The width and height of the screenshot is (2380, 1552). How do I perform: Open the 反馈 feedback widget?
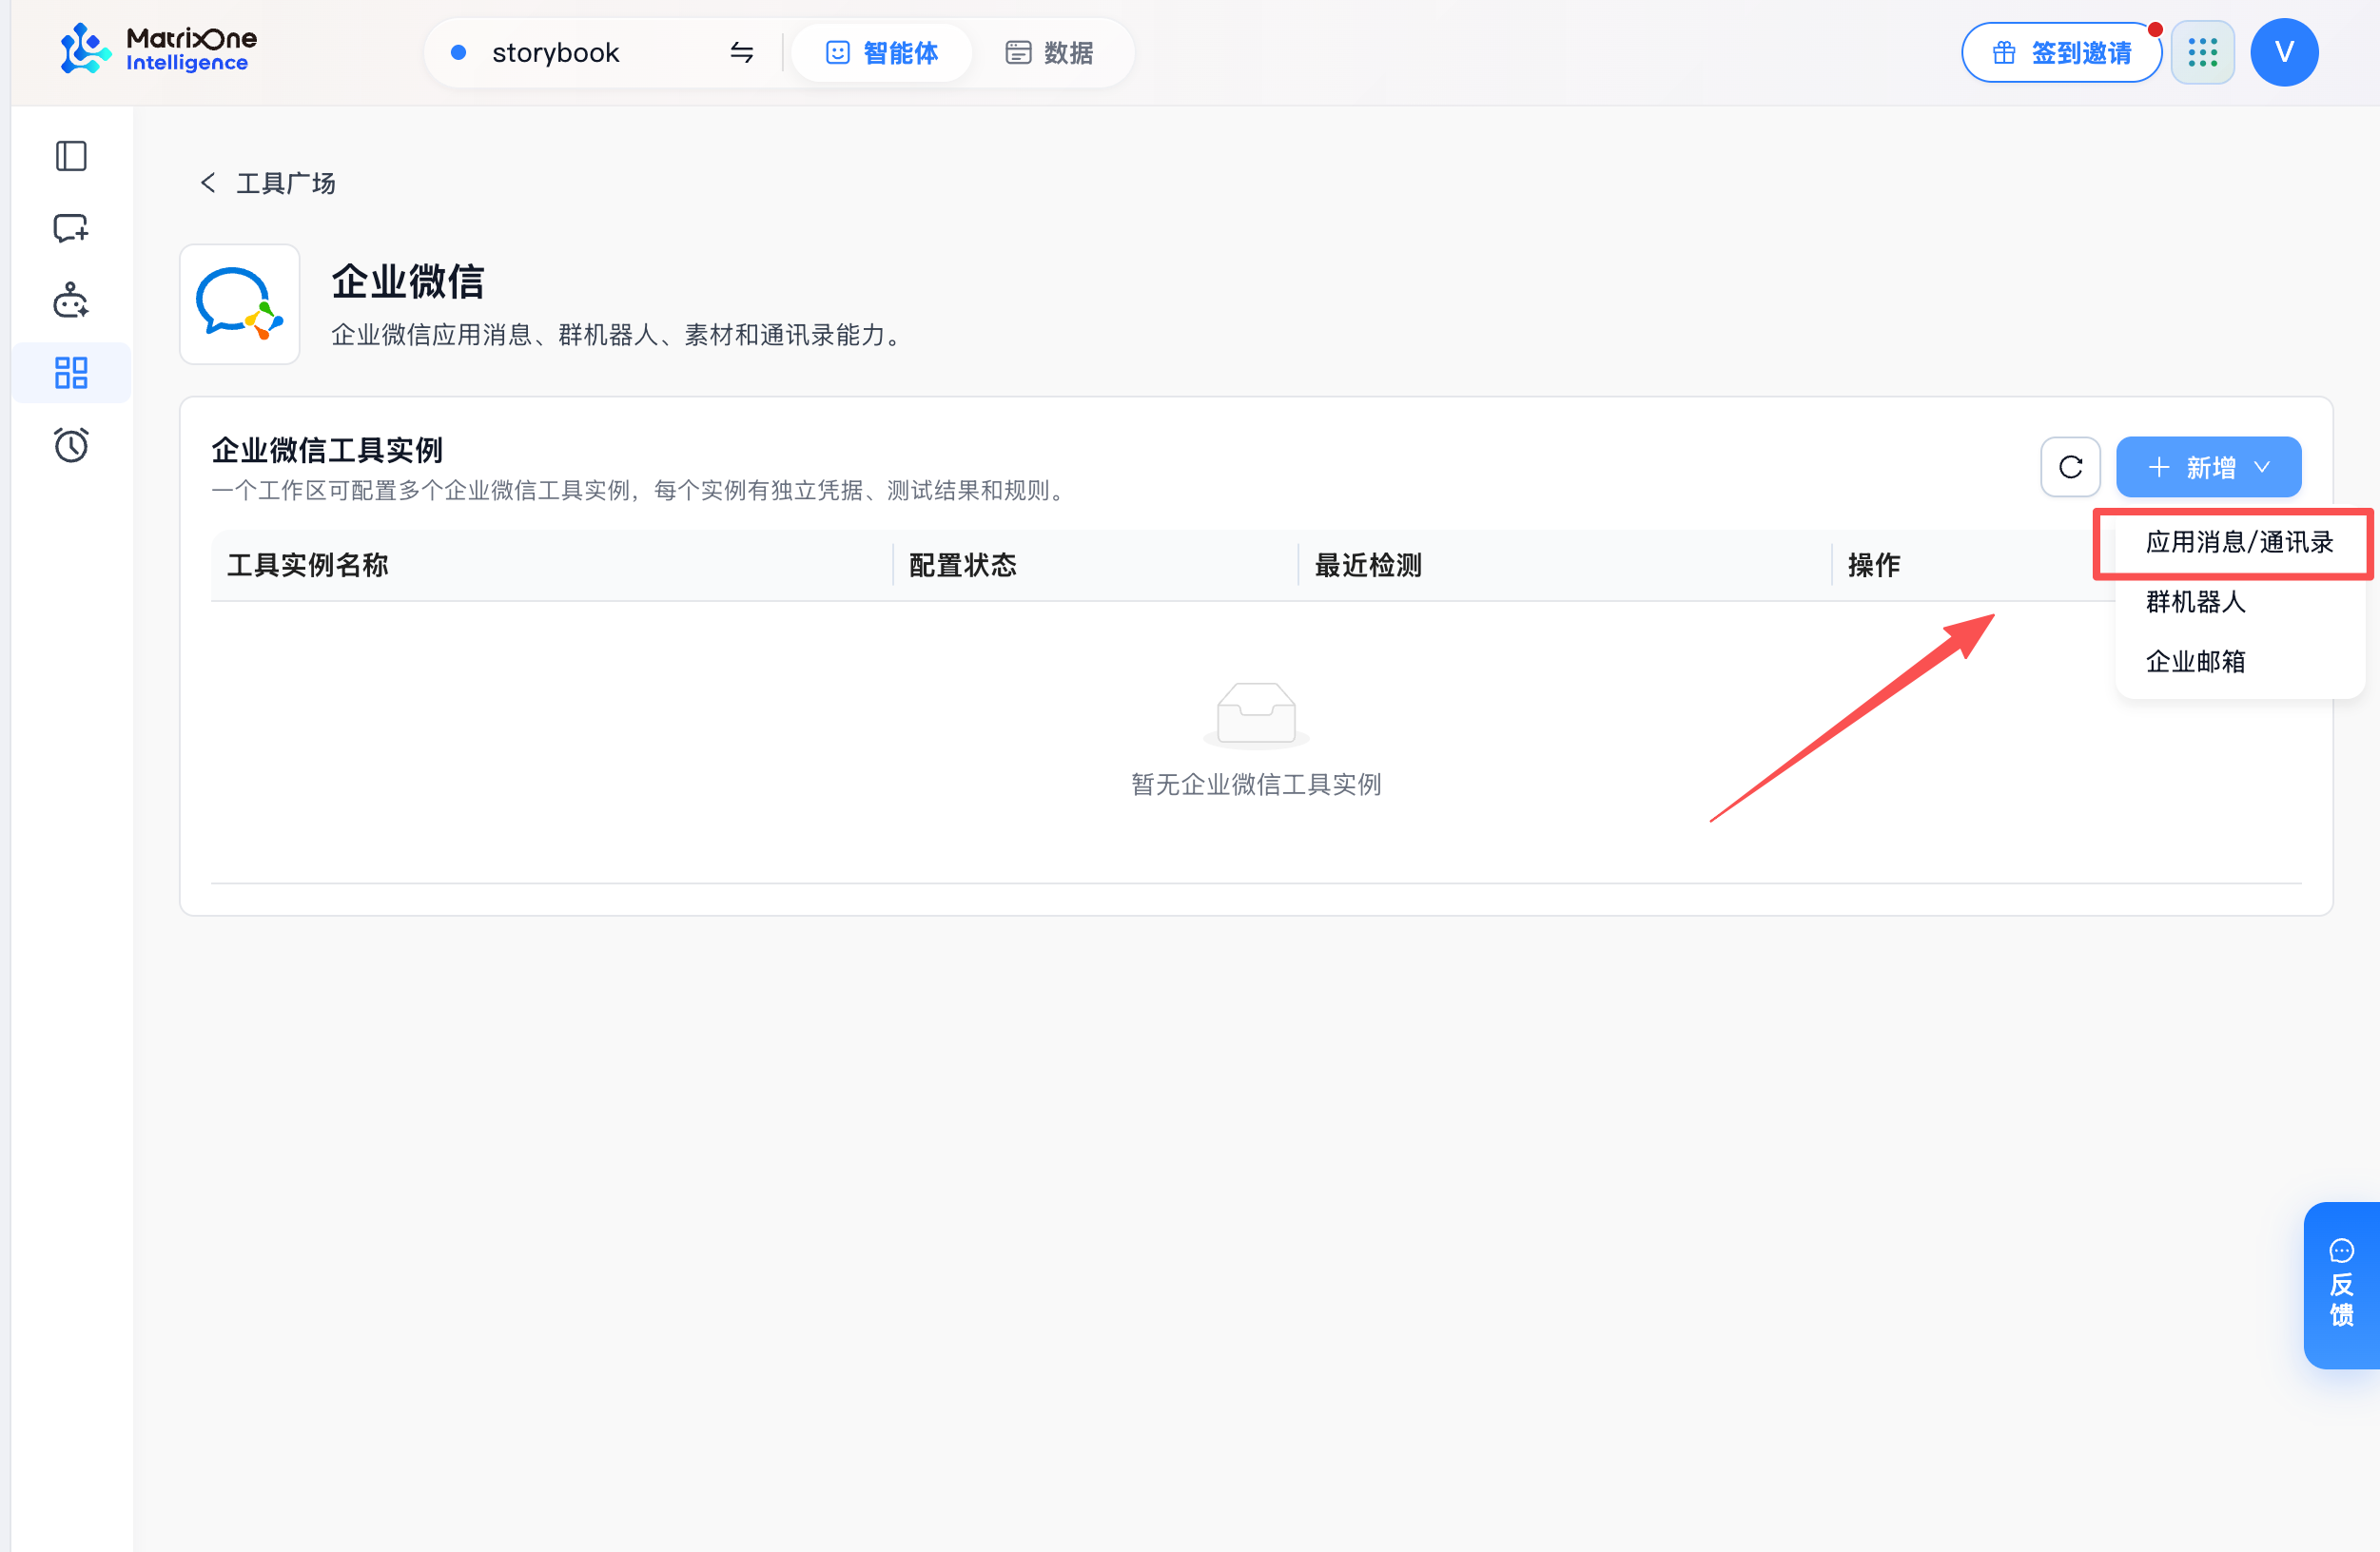tap(2341, 1285)
